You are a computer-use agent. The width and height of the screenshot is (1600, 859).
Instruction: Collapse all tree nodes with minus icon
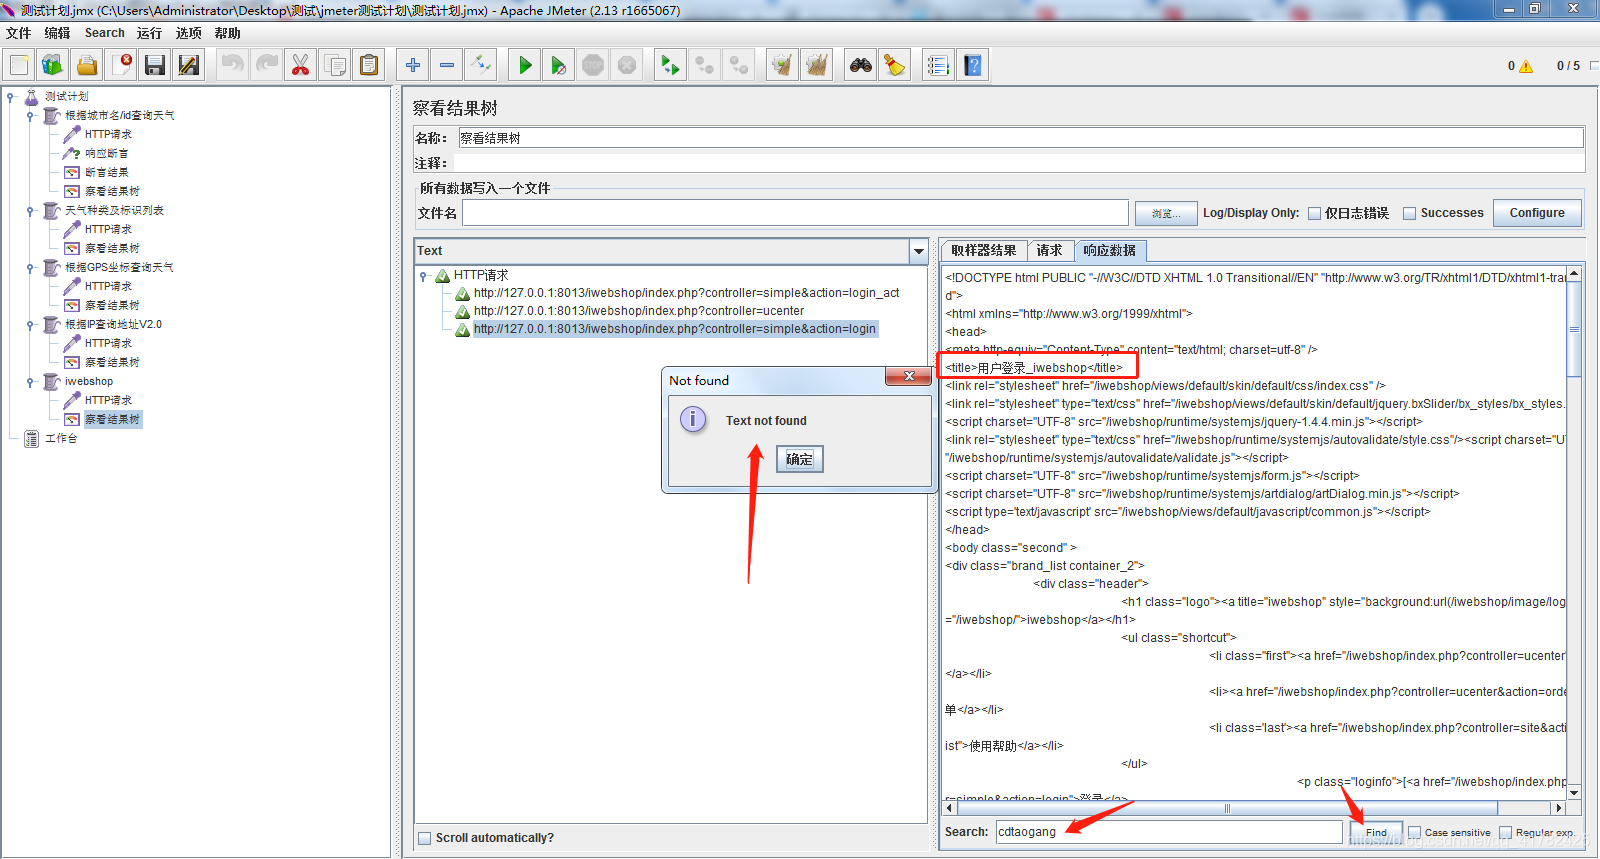tap(447, 66)
